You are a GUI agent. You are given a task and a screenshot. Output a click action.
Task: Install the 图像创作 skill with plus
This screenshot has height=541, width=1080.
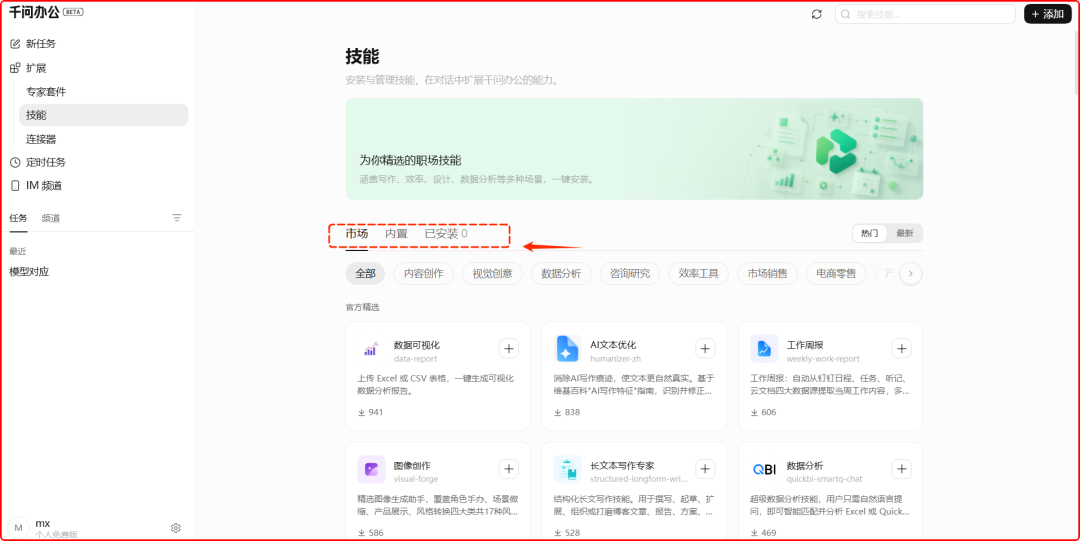pyautogui.click(x=508, y=469)
